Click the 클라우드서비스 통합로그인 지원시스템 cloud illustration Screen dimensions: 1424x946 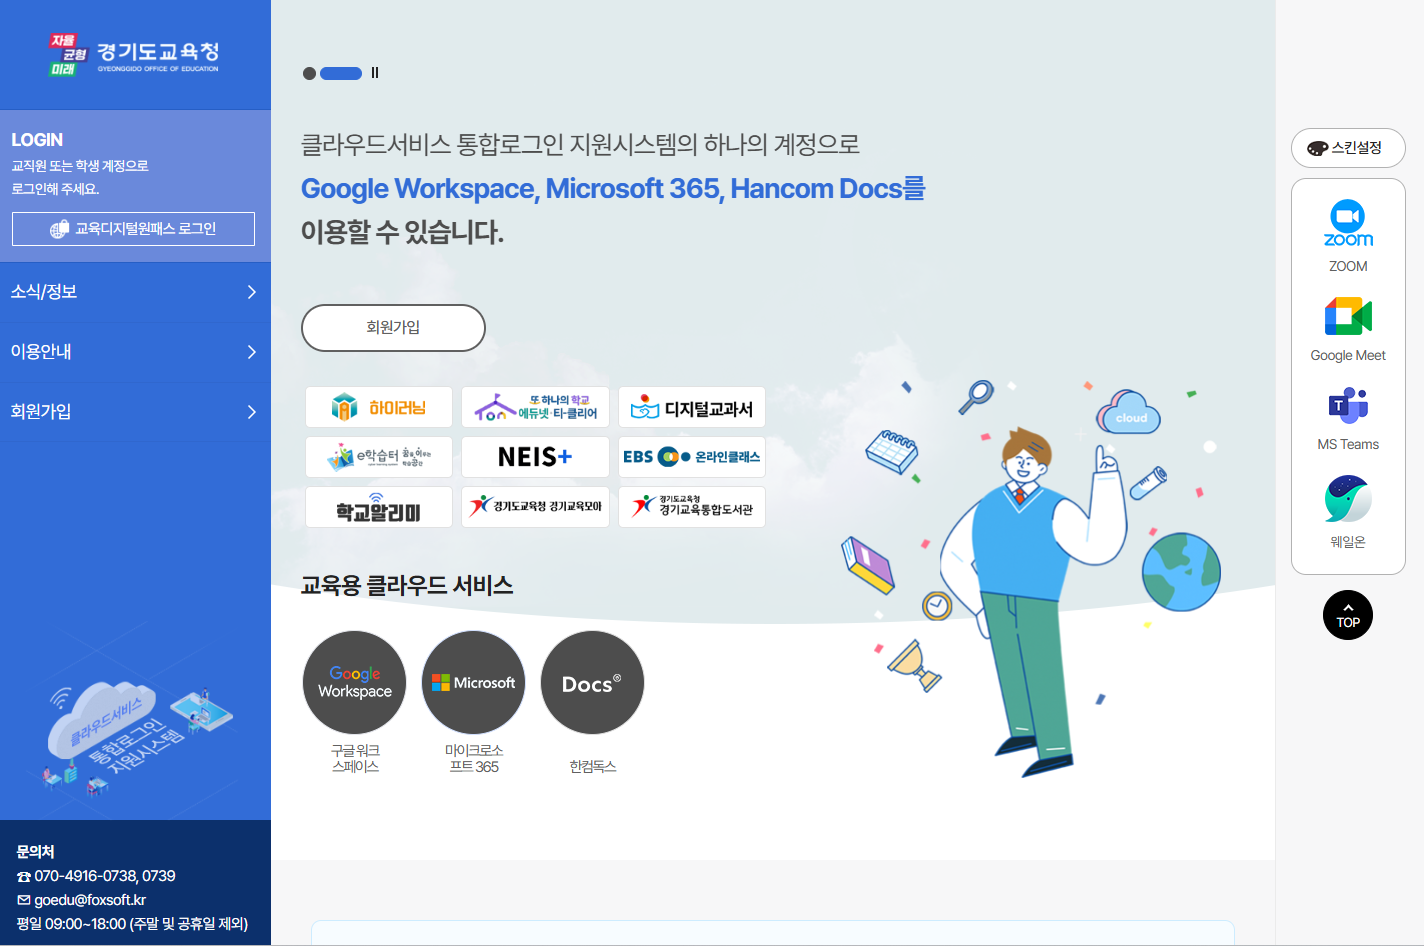pyautogui.click(x=138, y=738)
